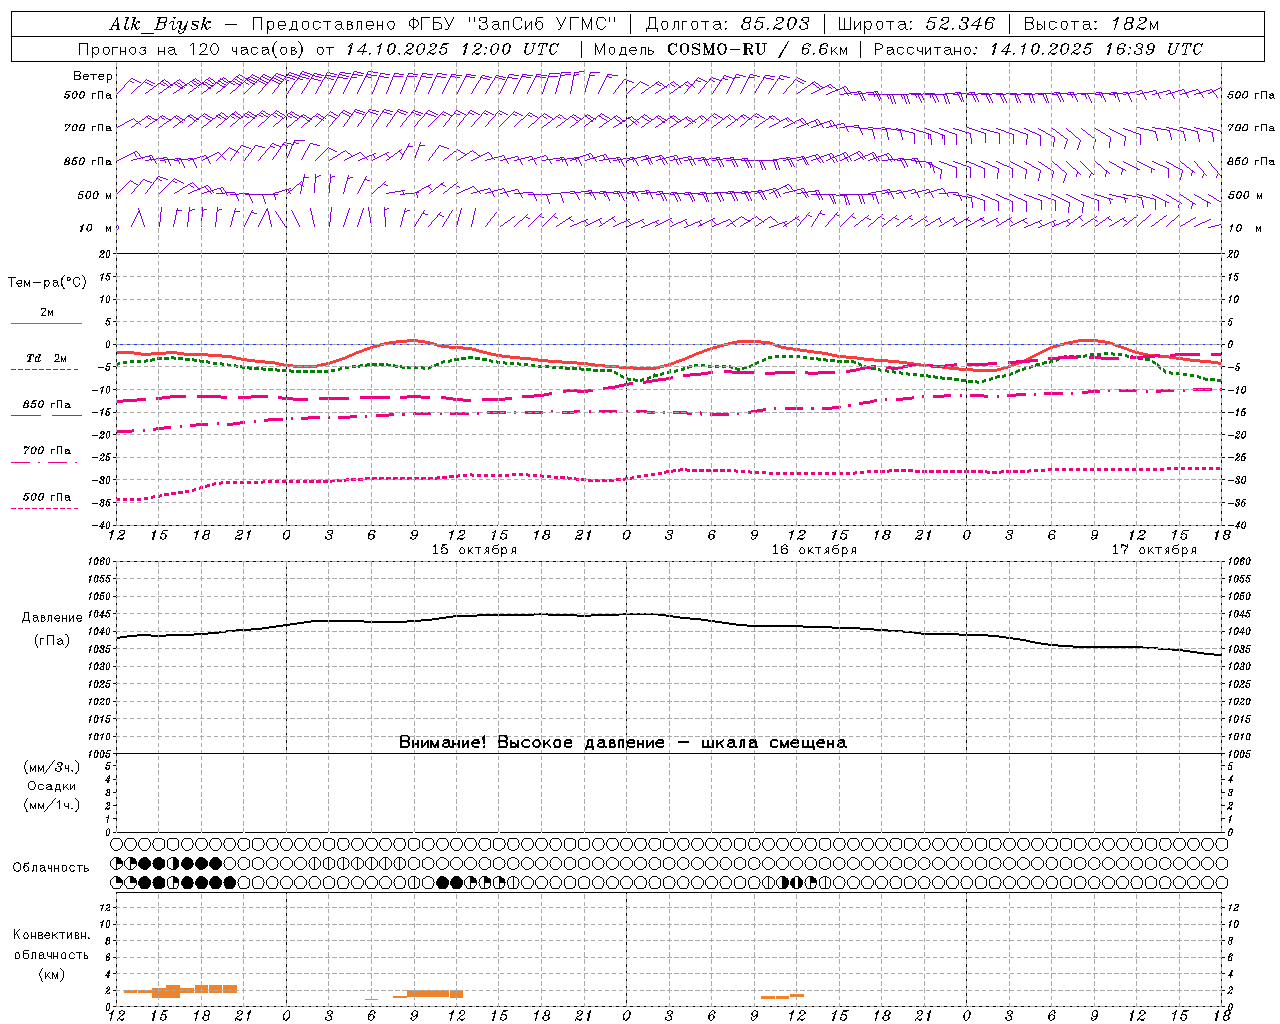Click the Долгота: 85.203 value
The width and height of the screenshot is (1280, 1024).
point(727,24)
